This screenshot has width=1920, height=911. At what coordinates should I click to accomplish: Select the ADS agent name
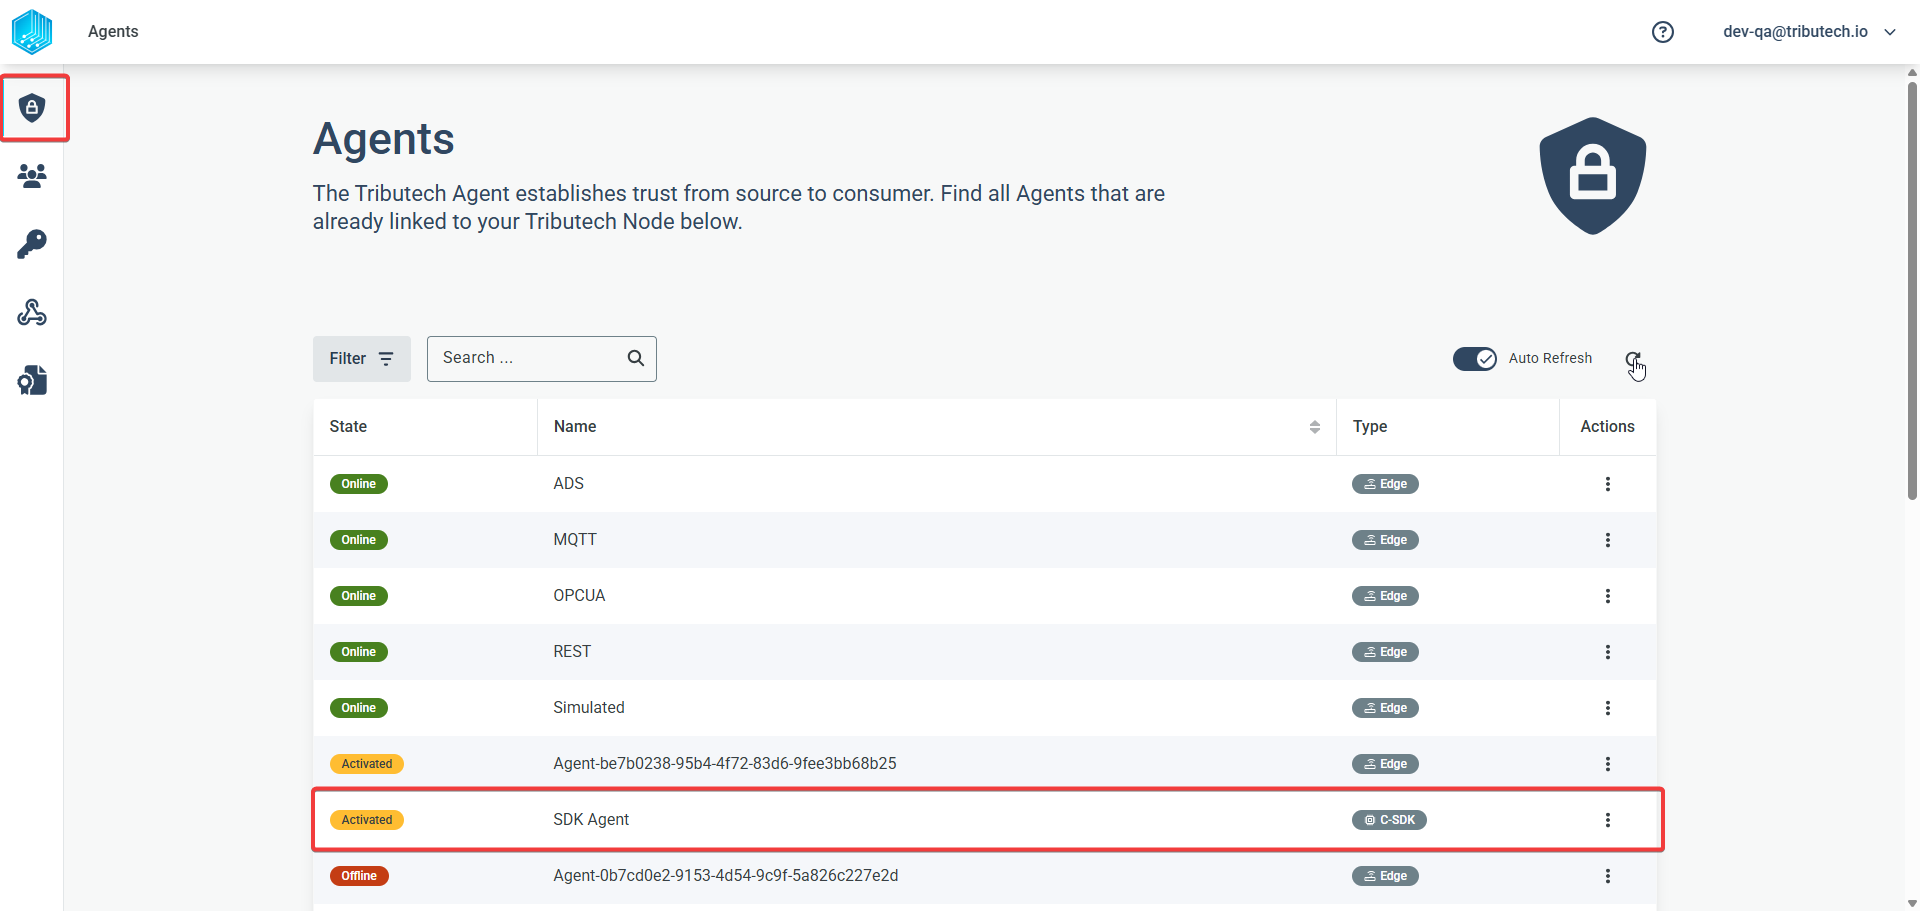coord(569,484)
